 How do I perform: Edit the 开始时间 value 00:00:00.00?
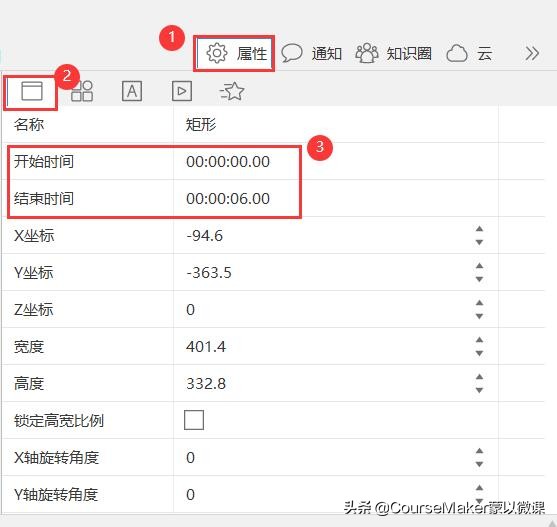coord(228,162)
